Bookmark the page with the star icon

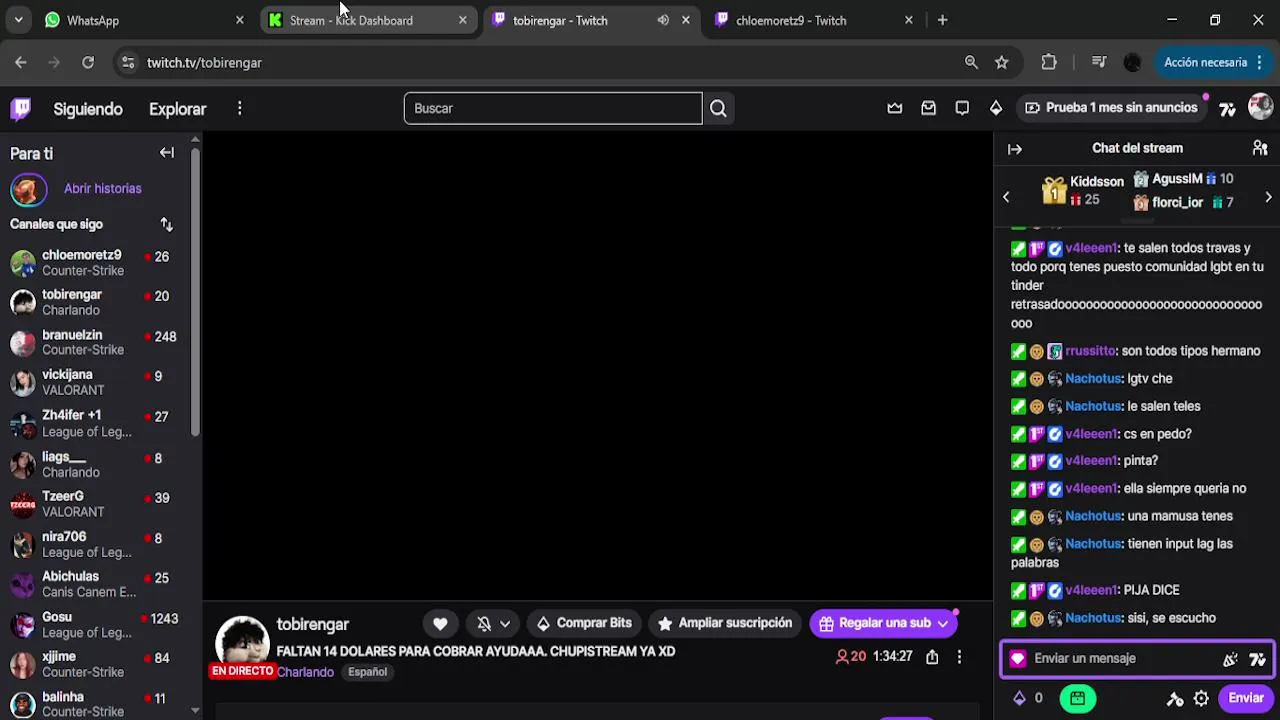1002,62
